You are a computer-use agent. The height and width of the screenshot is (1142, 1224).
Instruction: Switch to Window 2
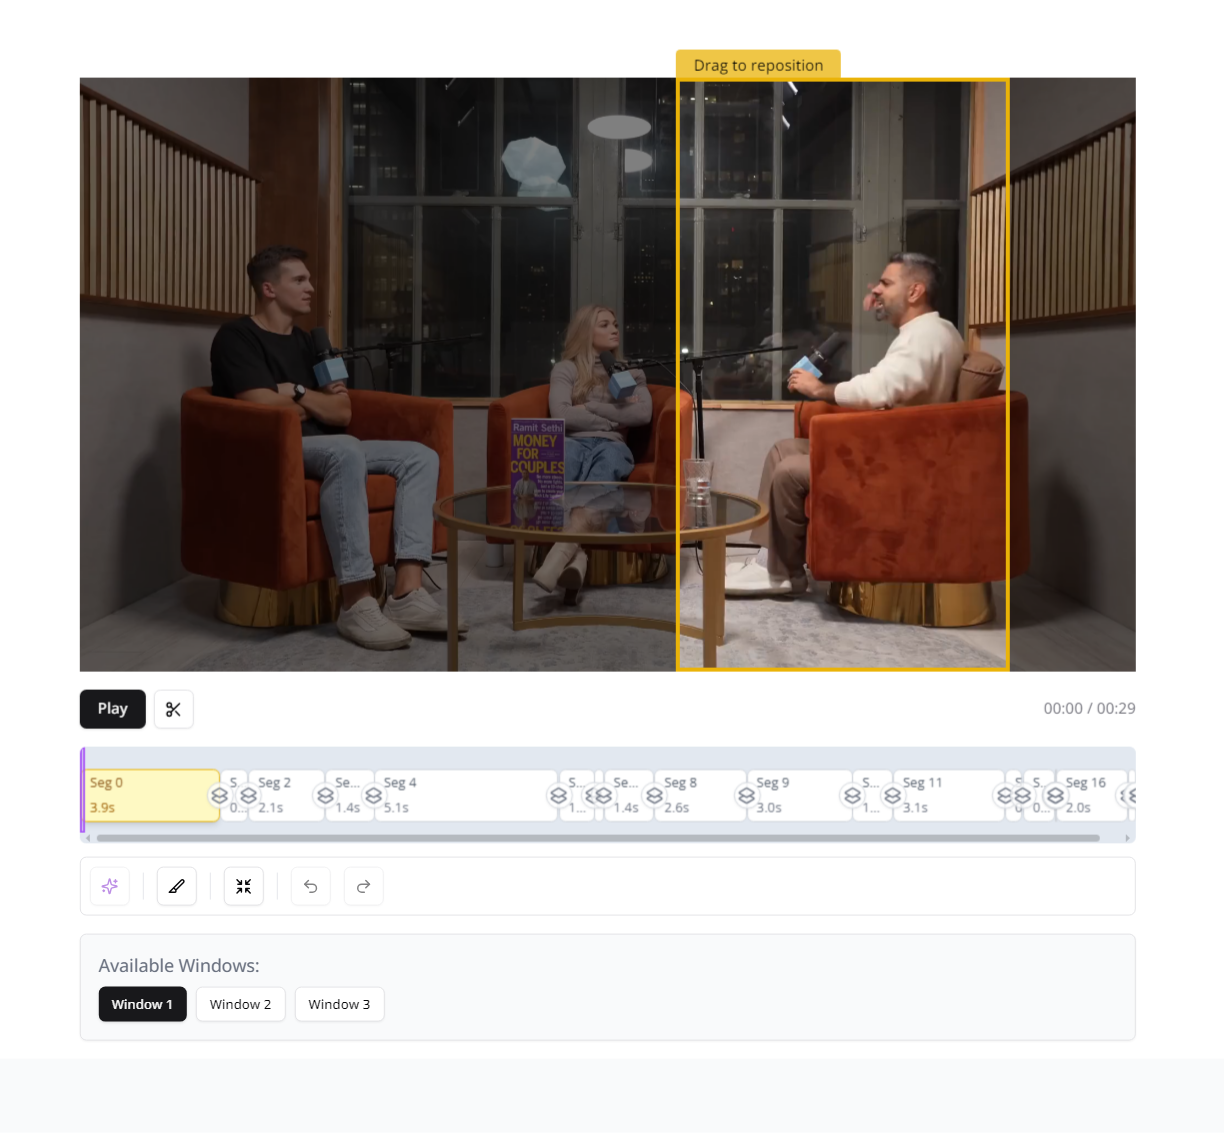click(240, 1004)
